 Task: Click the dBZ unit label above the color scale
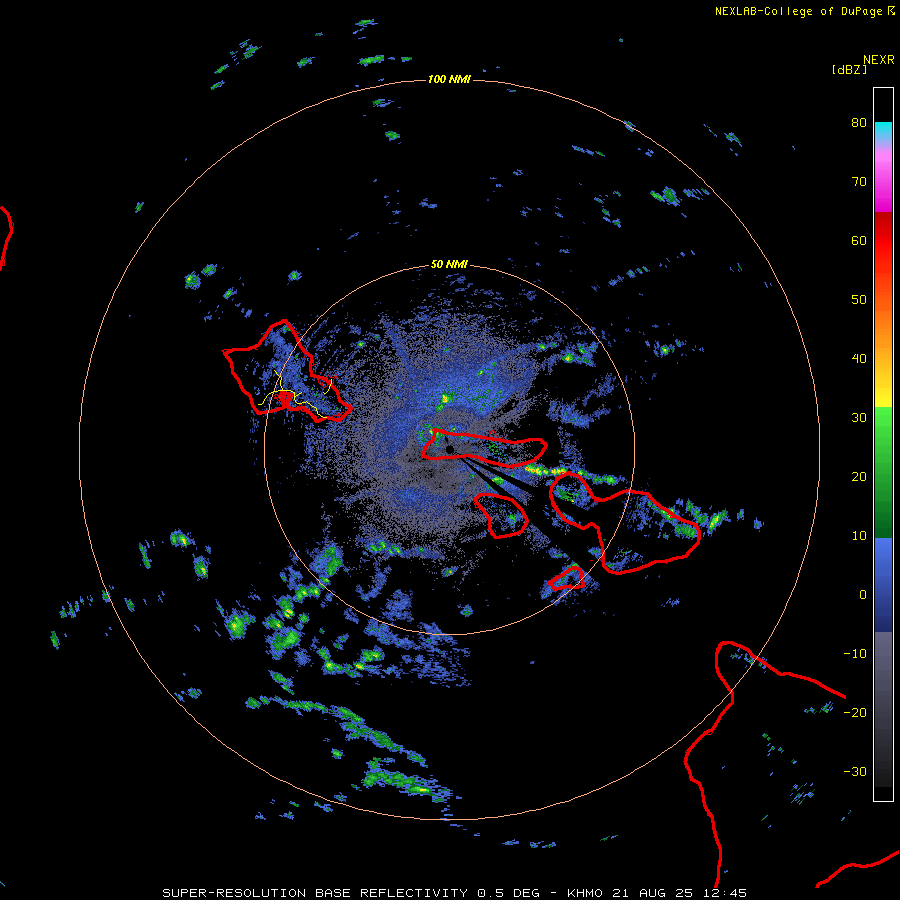click(x=849, y=70)
